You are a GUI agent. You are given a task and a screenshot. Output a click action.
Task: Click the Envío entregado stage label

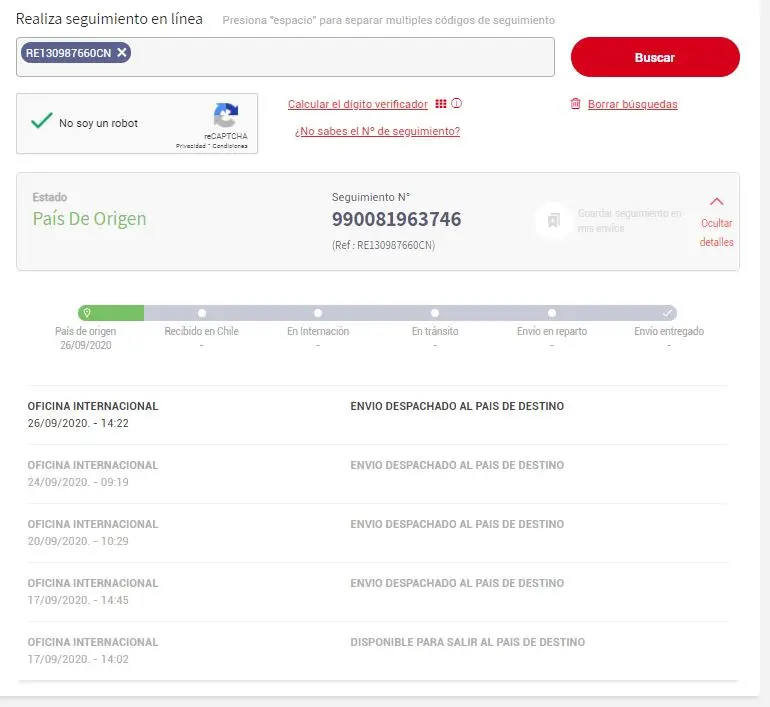click(669, 331)
